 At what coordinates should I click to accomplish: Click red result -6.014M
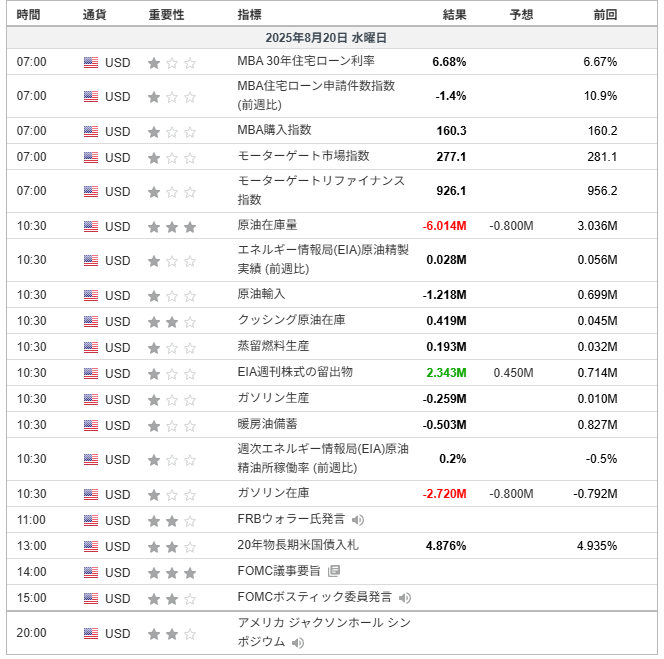[x=444, y=226]
